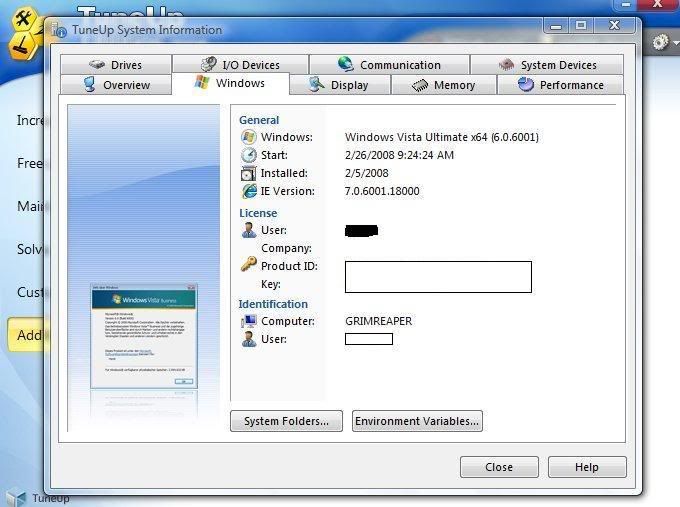Viewport: 680px width, 507px height.
Task: Open Help for System Information
Action: pyautogui.click(x=587, y=467)
